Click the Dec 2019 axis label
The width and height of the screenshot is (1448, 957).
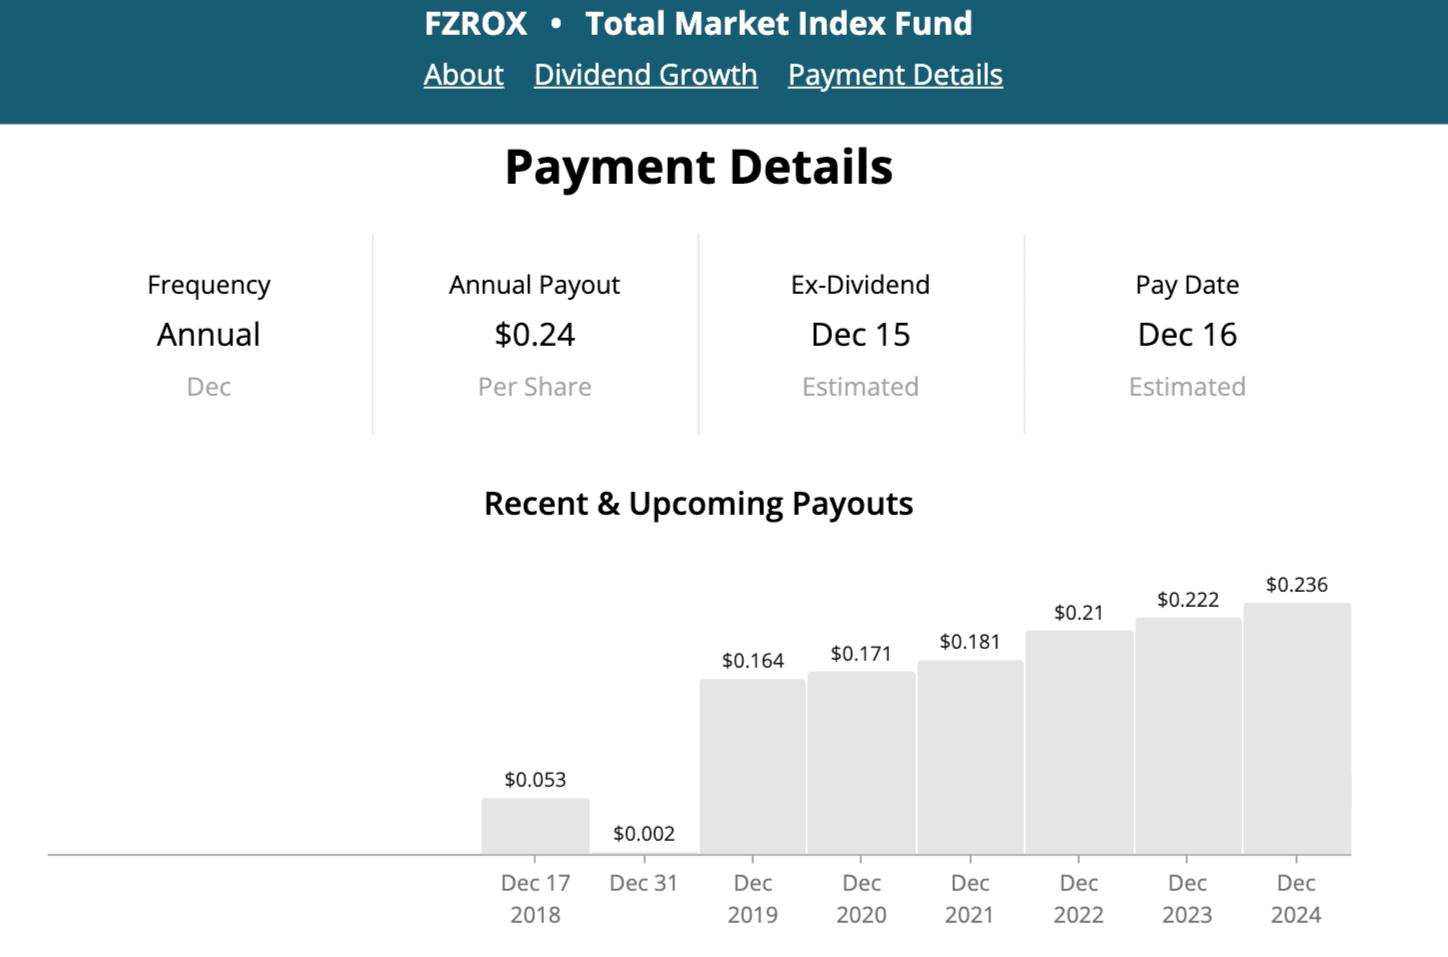(x=753, y=899)
